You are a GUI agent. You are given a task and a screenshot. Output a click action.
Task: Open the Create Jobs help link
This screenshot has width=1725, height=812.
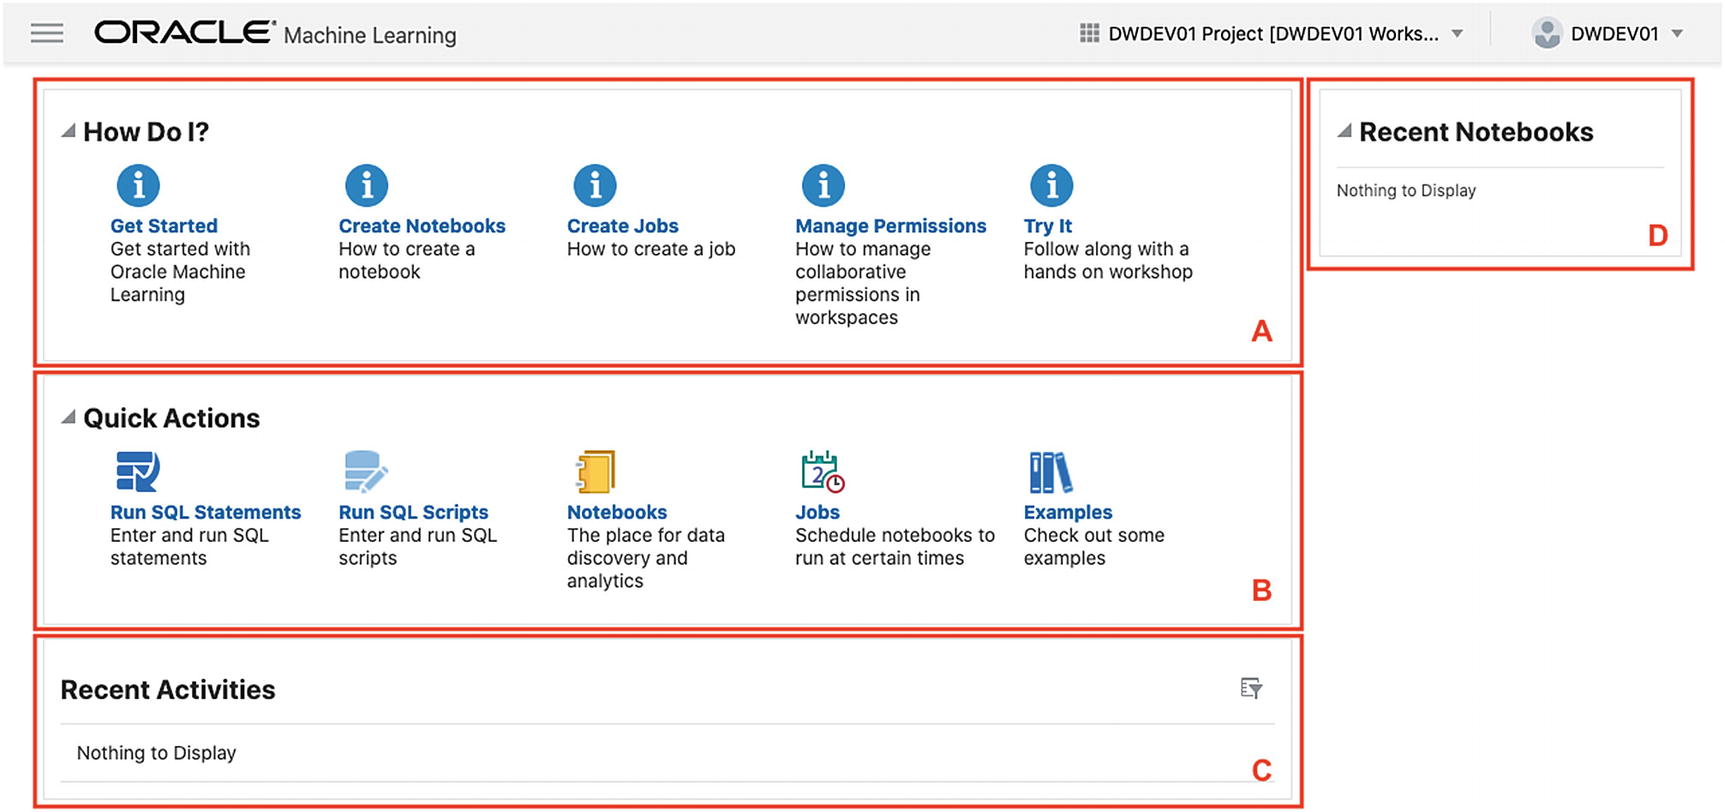[623, 226]
